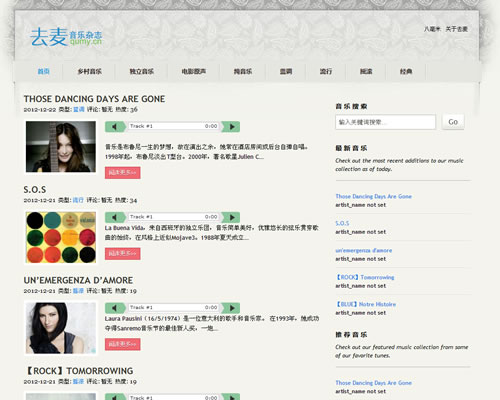Click the colorful dots album thumbnail
Screen dimensions: 500x400
61,237
